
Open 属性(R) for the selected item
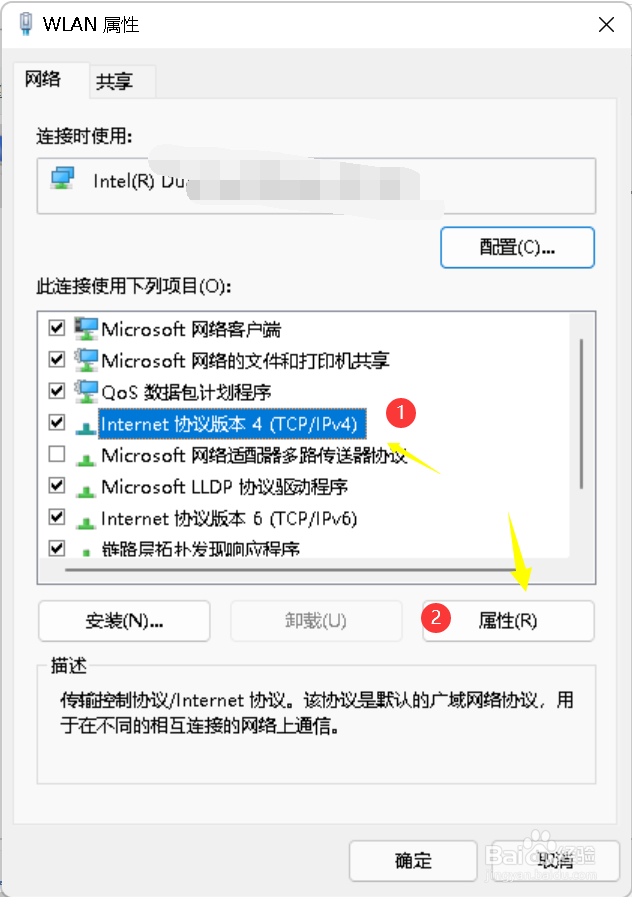coord(508,621)
